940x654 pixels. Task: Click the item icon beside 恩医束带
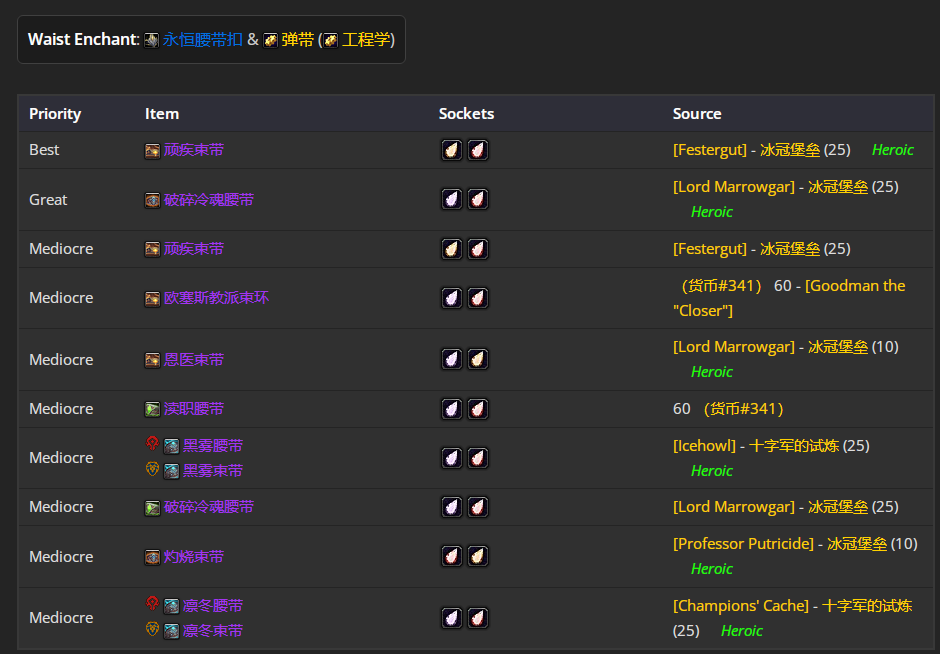[x=152, y=360]
